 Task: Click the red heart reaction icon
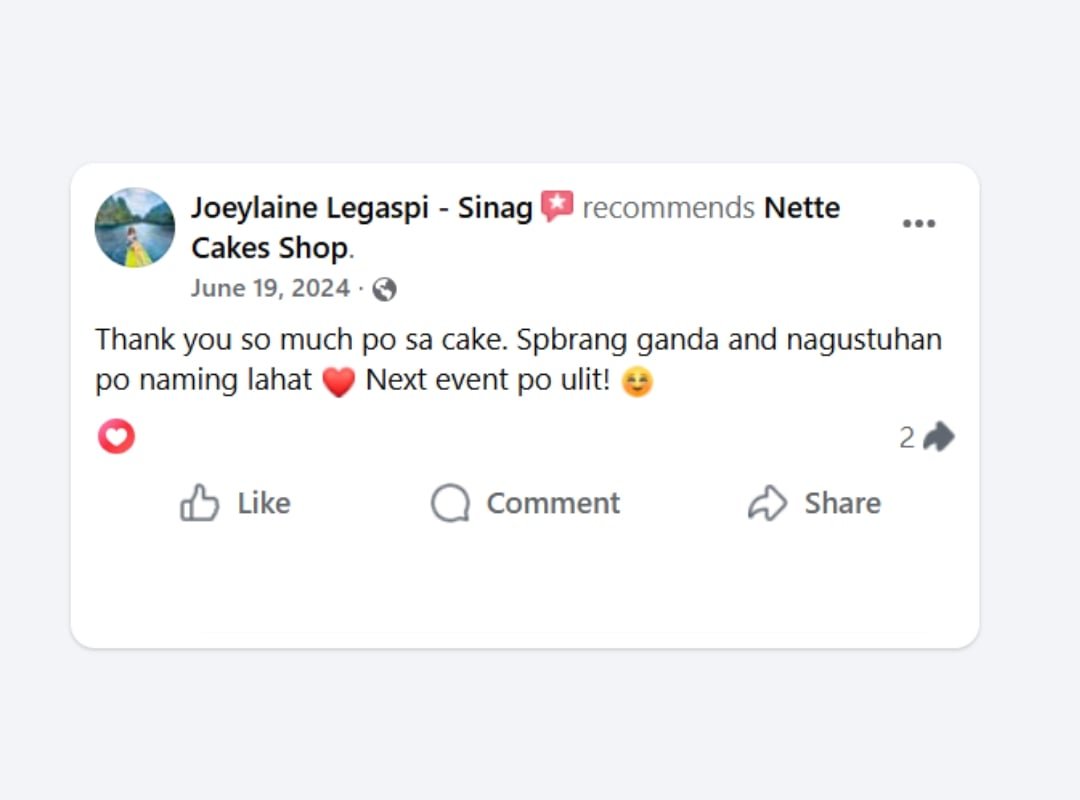116,437
